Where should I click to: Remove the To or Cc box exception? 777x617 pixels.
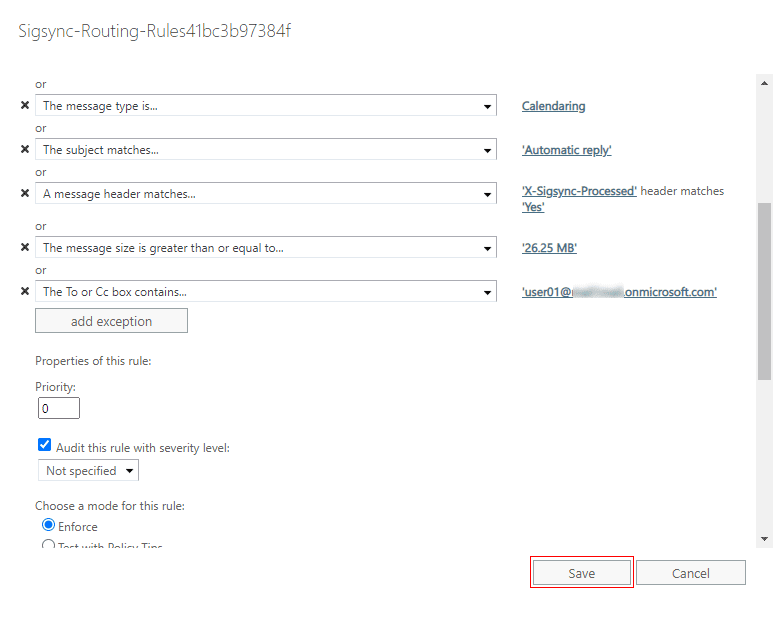25,292
